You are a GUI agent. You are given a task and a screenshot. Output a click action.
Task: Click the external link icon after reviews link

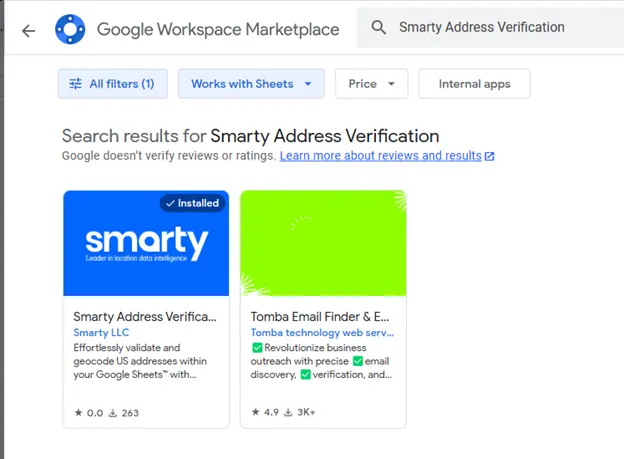pos(489,157)
